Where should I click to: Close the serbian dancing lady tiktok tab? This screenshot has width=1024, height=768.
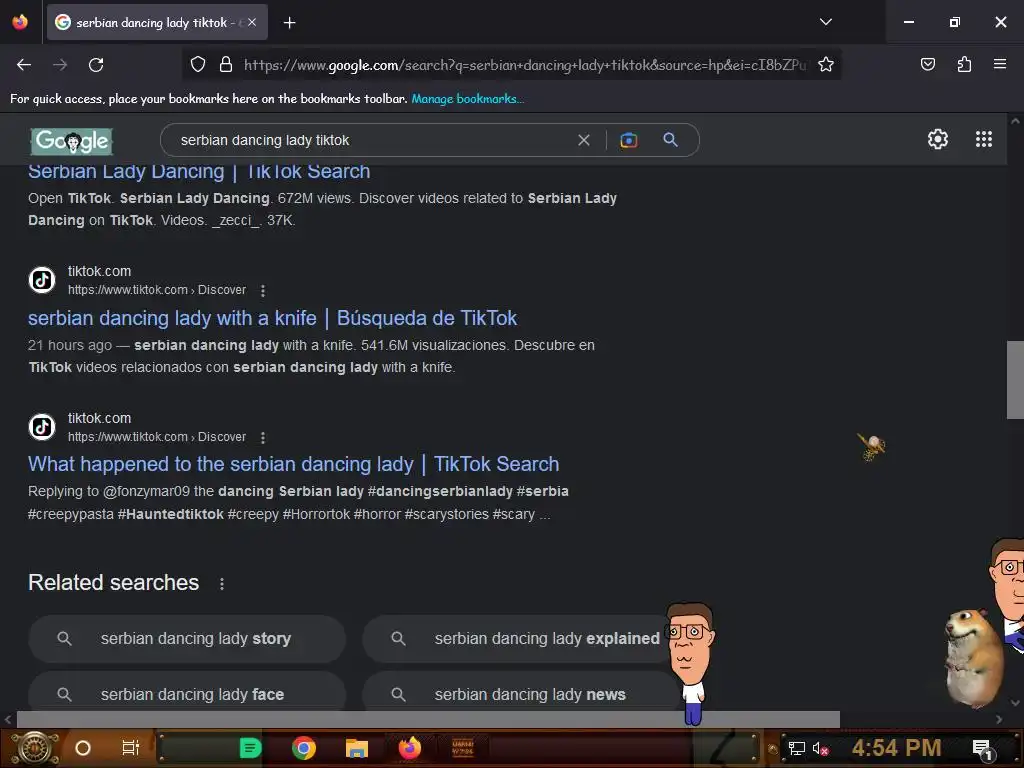point(252,22)
